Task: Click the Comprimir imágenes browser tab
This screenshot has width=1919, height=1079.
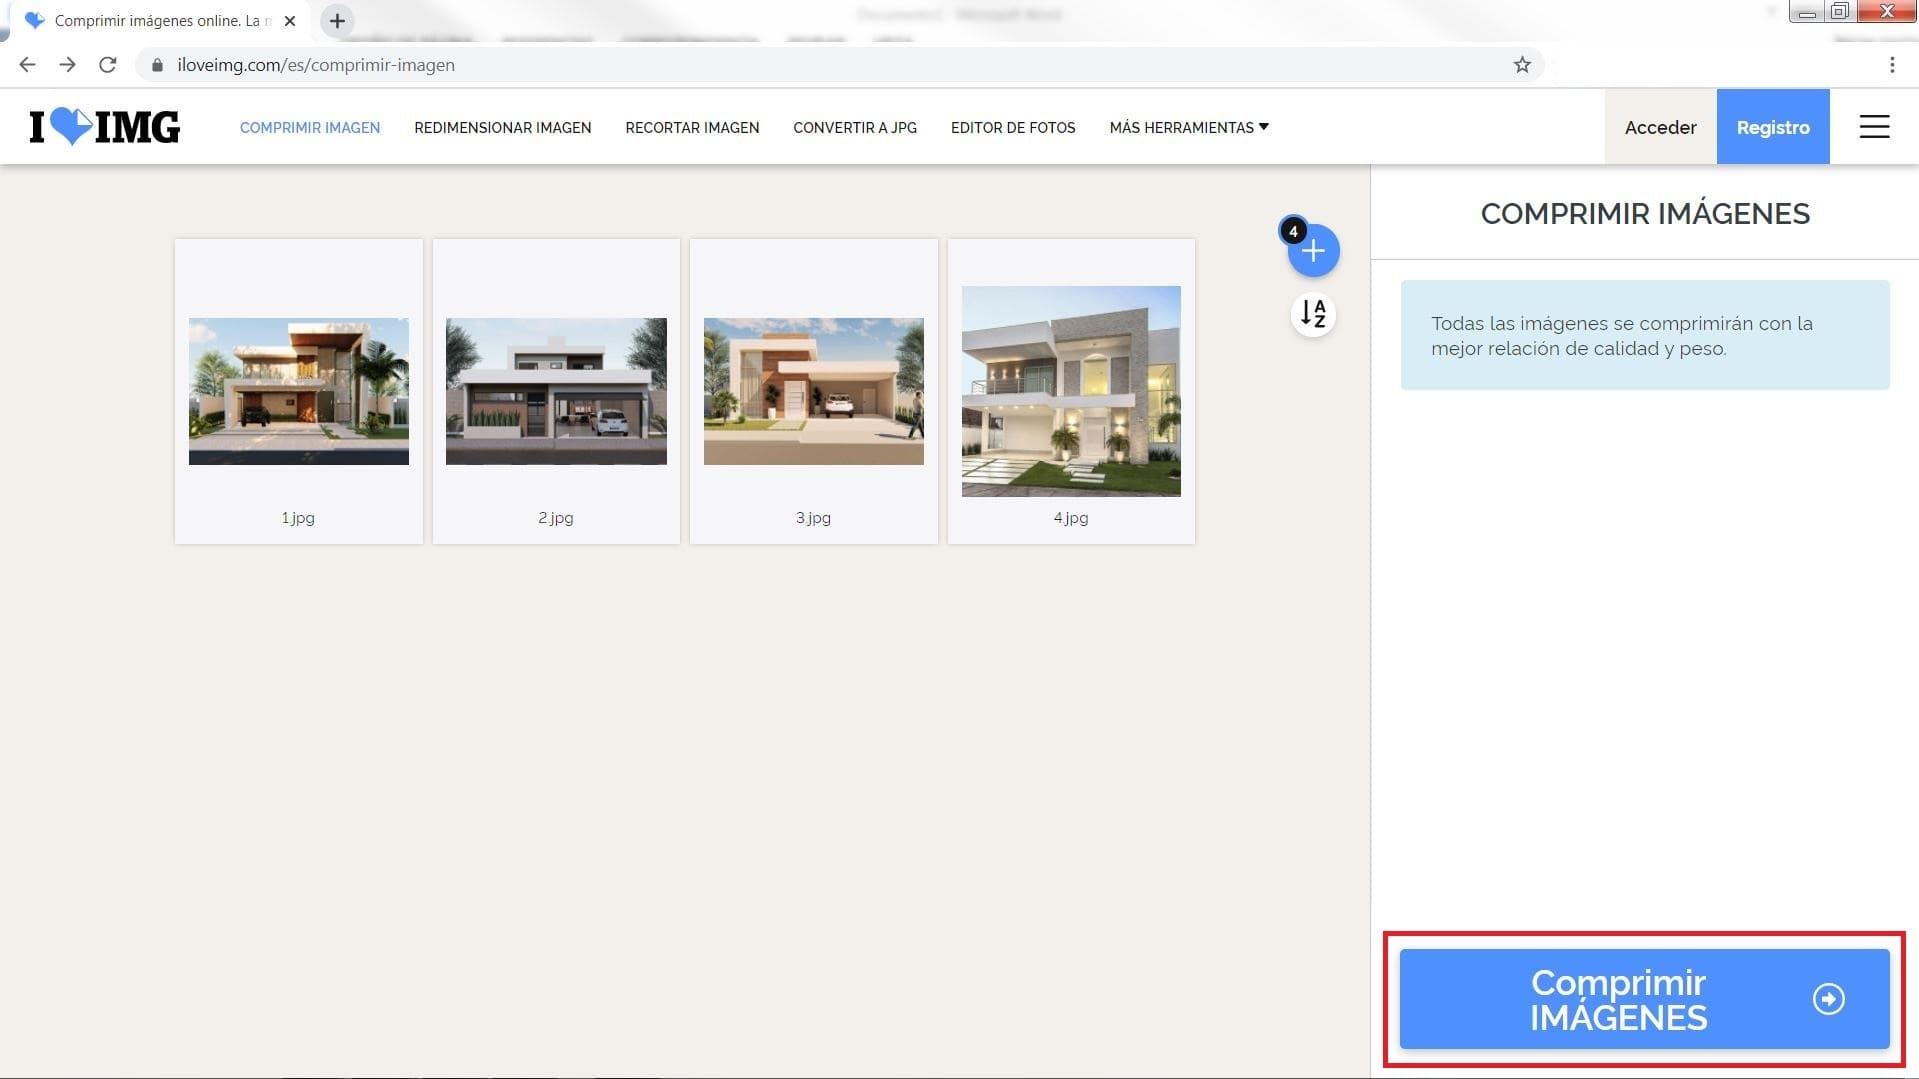Action: pyautogui.click(x=160, y=20)
